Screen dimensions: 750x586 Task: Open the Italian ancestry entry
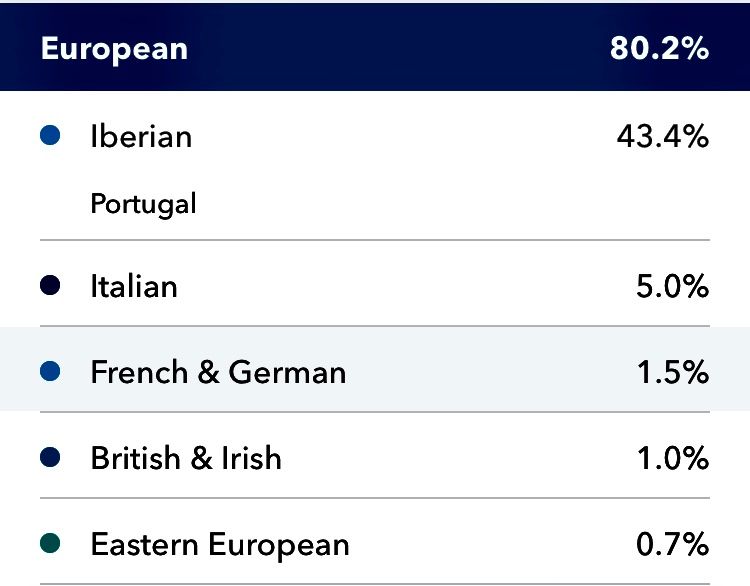(x=134, y=287)
